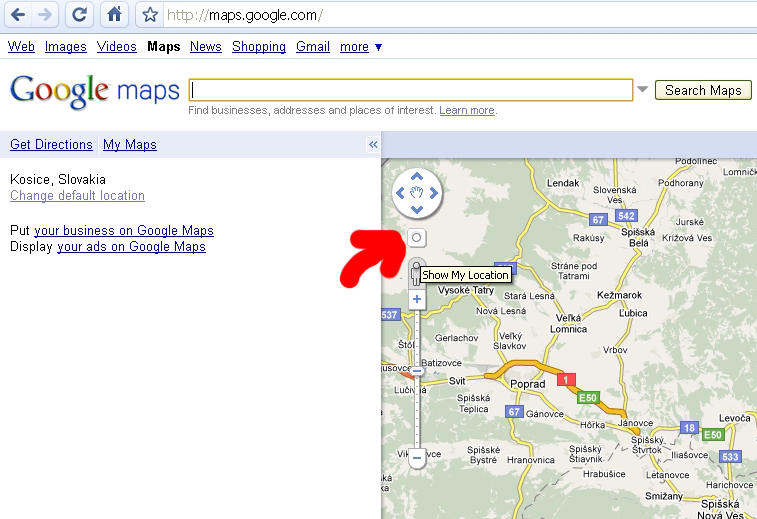The height and width of the screenshot is (519, 757).
Task: Open the Images link
Action: pos(66,46)
